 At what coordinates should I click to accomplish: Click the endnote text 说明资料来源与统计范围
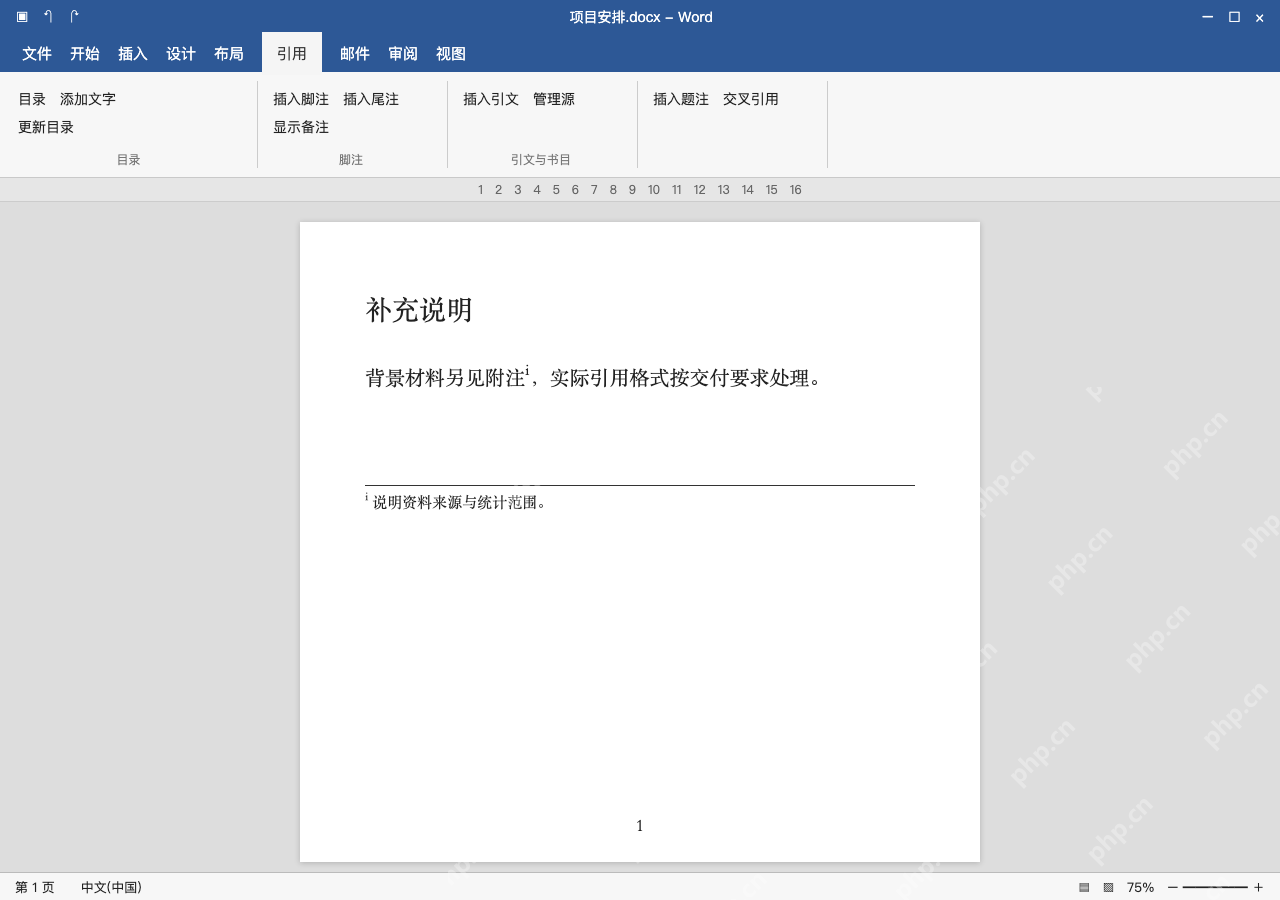click(x=459, y=502)
